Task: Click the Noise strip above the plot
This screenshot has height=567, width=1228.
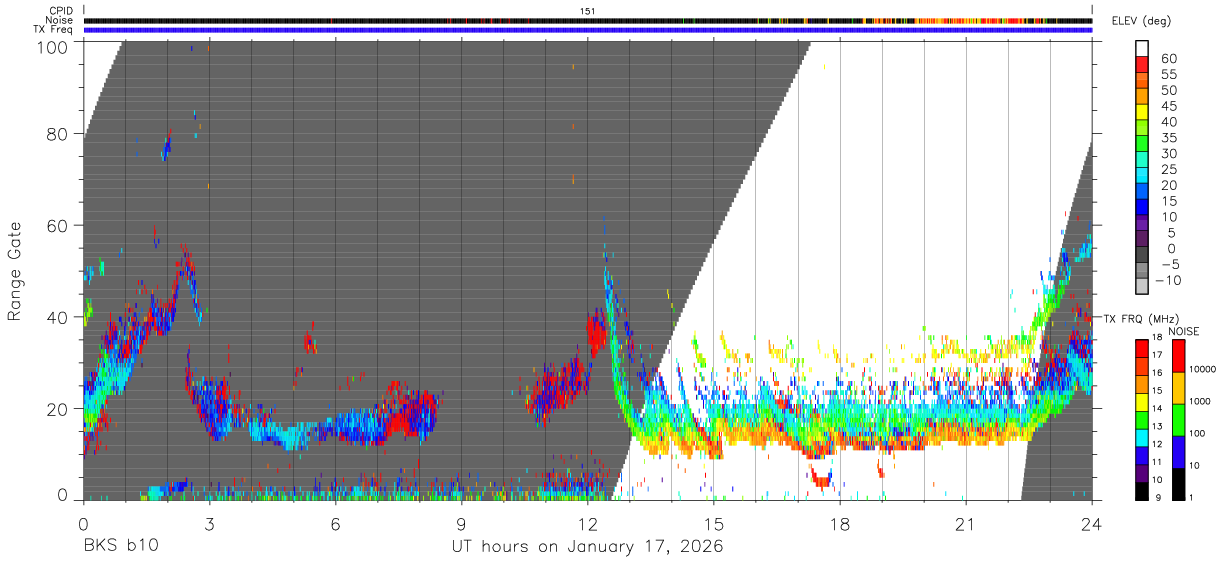Action: pos(588,20)
